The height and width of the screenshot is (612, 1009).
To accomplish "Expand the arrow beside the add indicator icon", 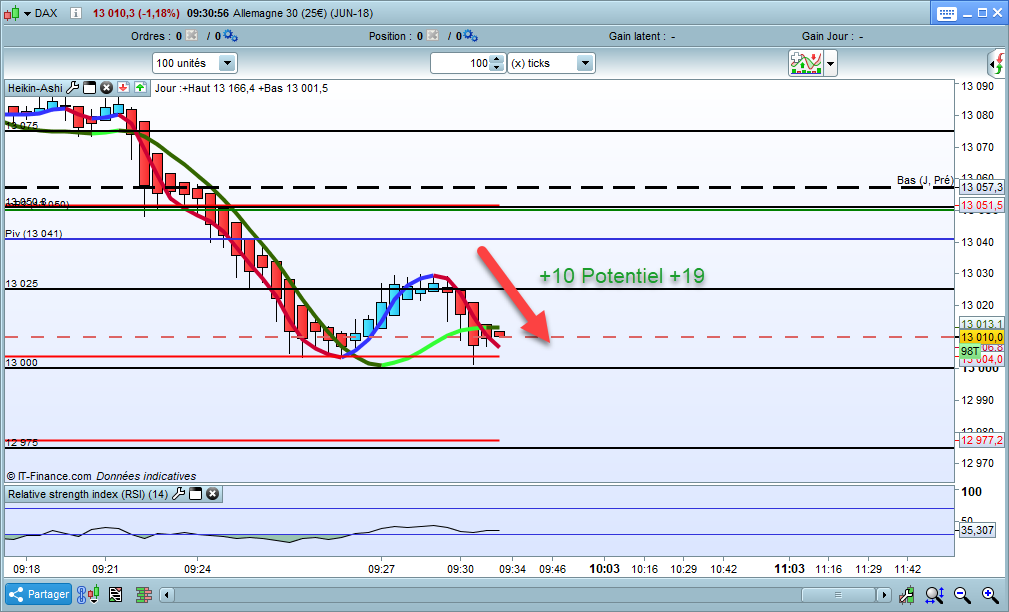I will point(831,64).
